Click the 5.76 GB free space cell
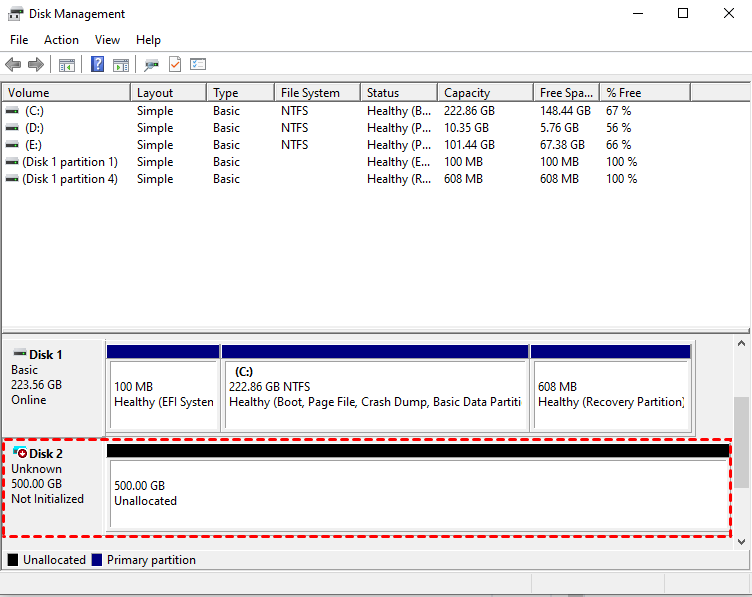The height and width of the screenshot is (597, 752). point(559,128)
